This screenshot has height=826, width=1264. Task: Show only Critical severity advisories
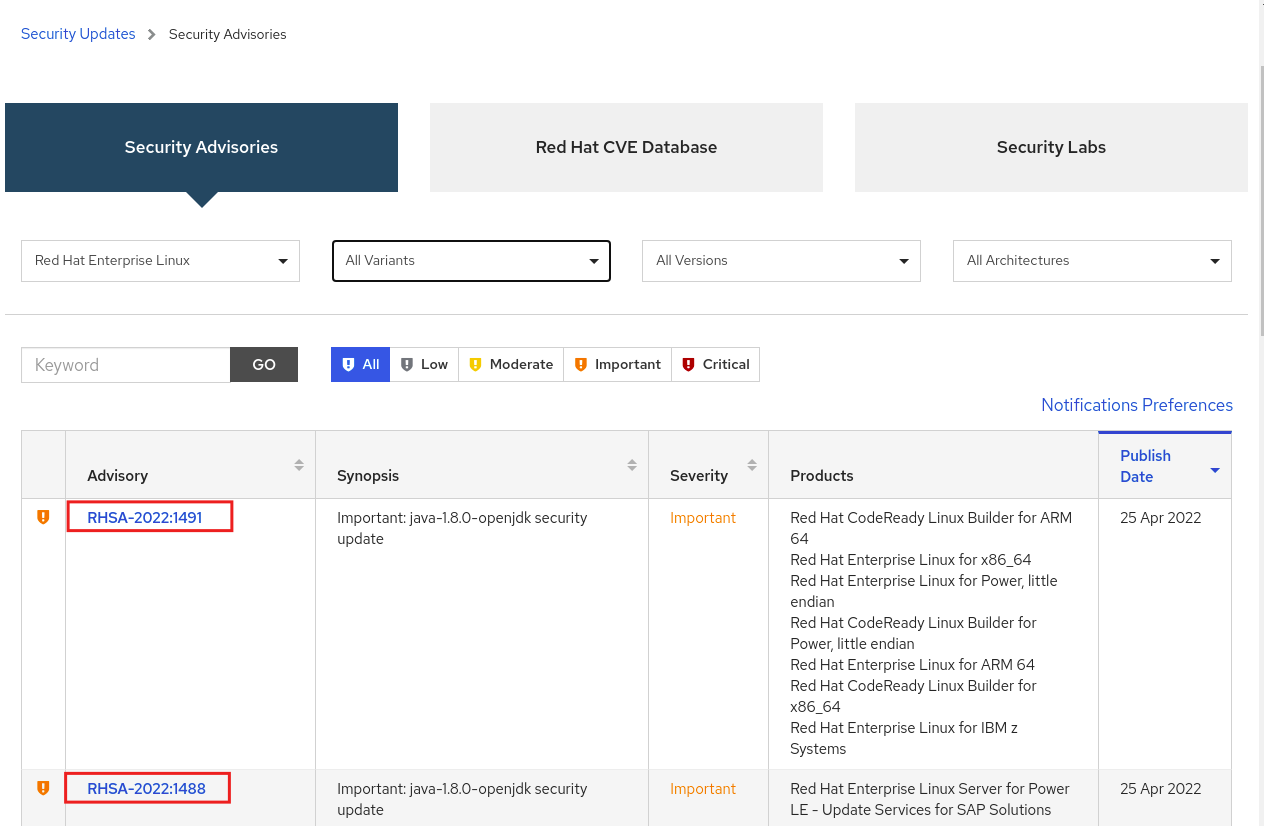point(715,365)
